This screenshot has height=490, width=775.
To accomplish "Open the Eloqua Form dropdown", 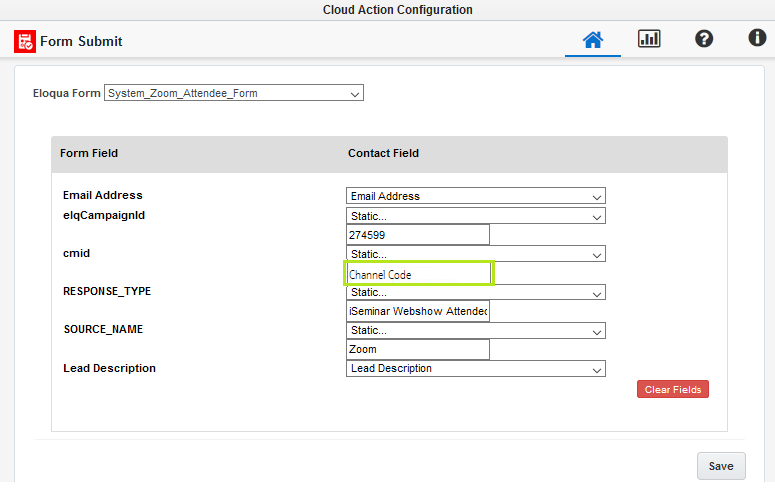I will pos(234,94).
